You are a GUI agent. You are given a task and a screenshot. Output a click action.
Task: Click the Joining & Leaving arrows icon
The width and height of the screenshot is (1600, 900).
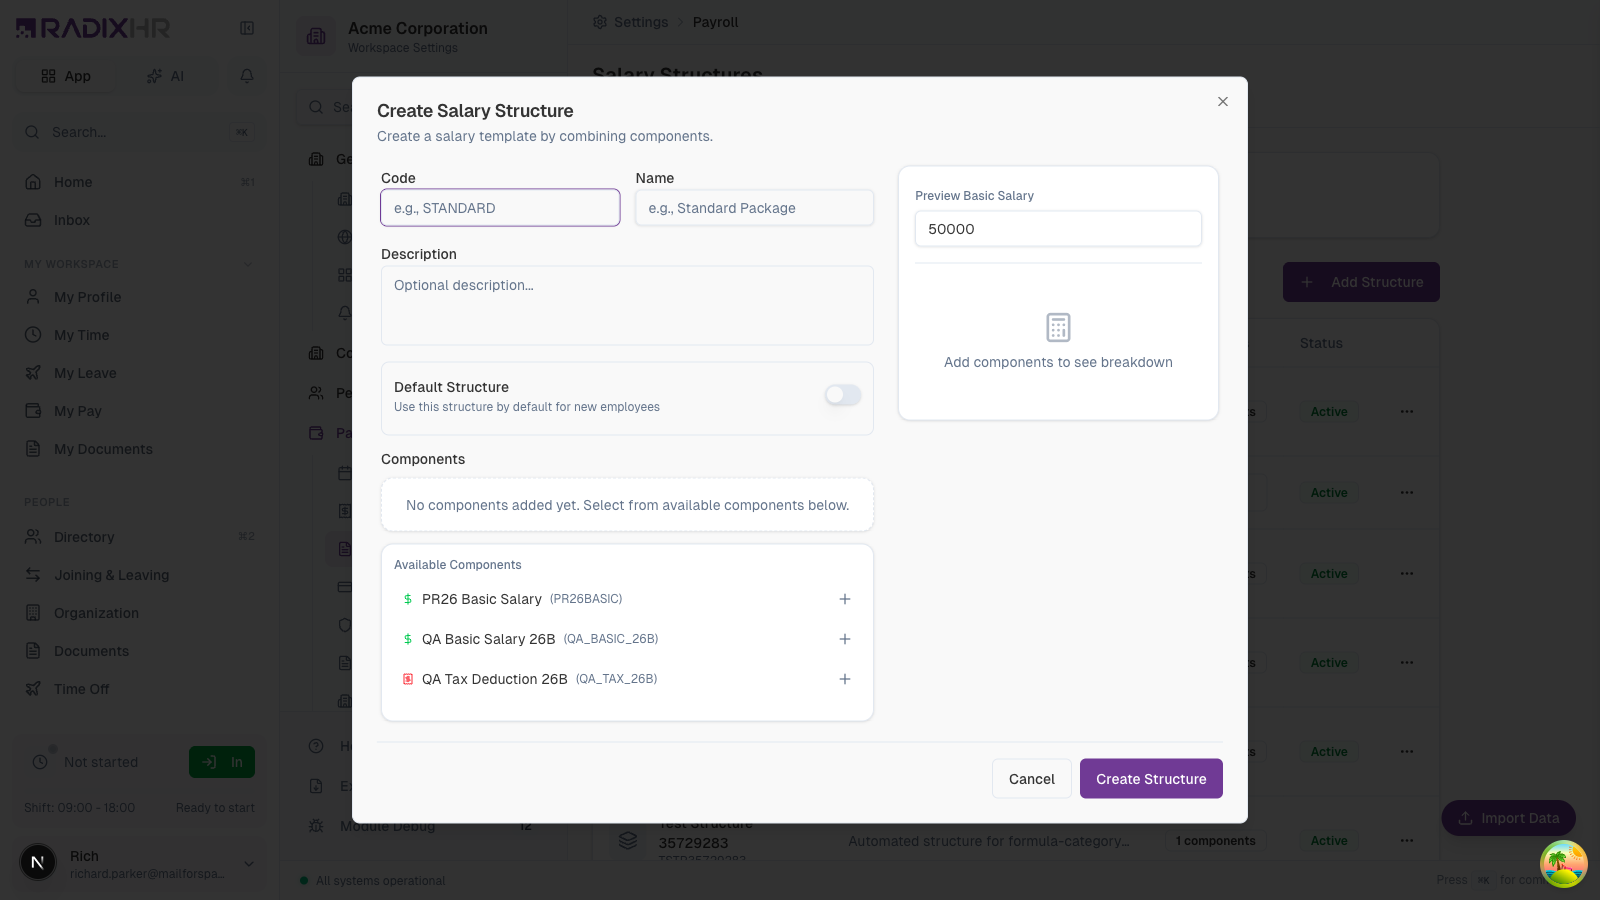tap(33, 575)
